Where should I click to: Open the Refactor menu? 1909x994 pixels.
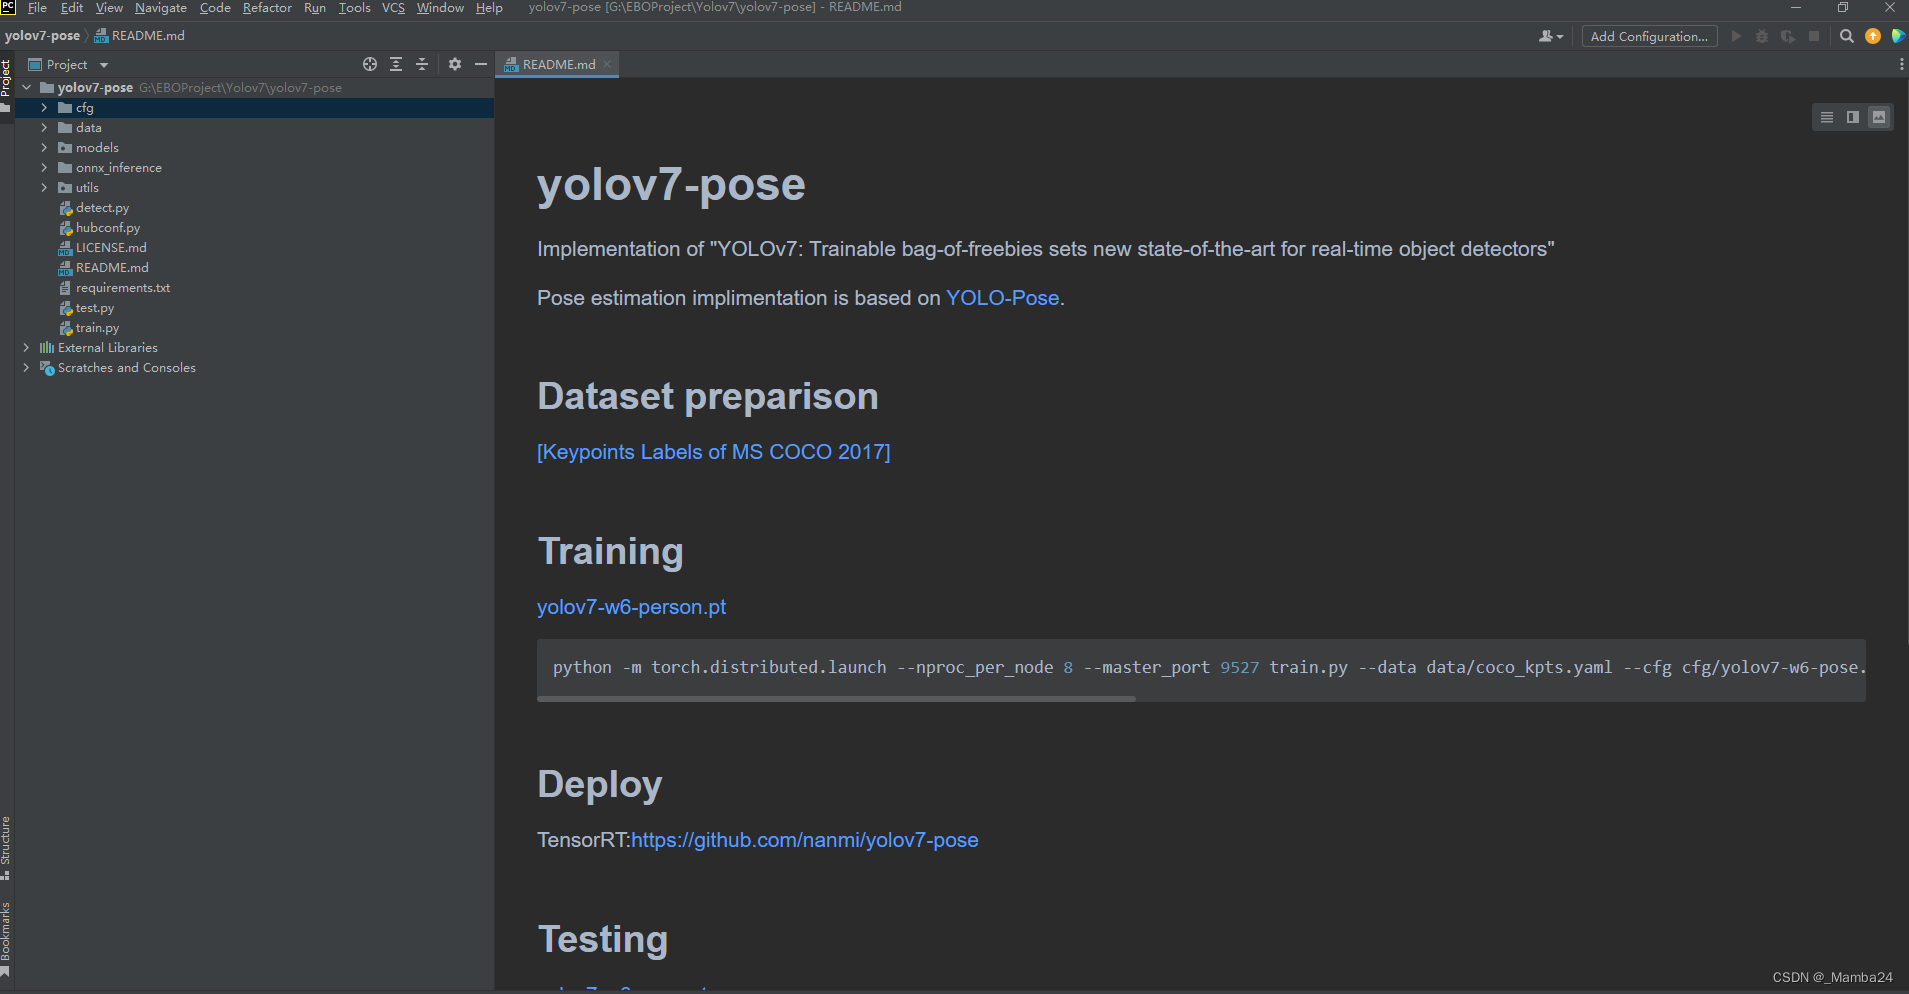point(267,8)
